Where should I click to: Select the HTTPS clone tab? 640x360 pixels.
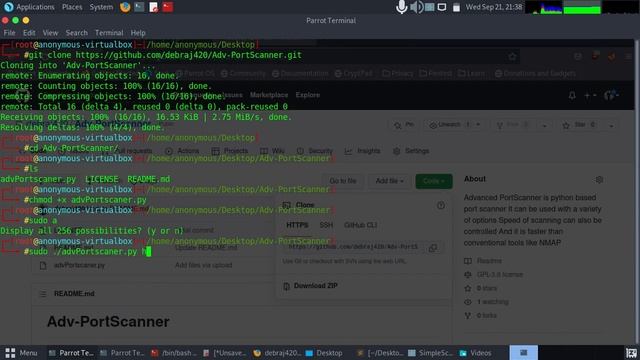point(297,225)
